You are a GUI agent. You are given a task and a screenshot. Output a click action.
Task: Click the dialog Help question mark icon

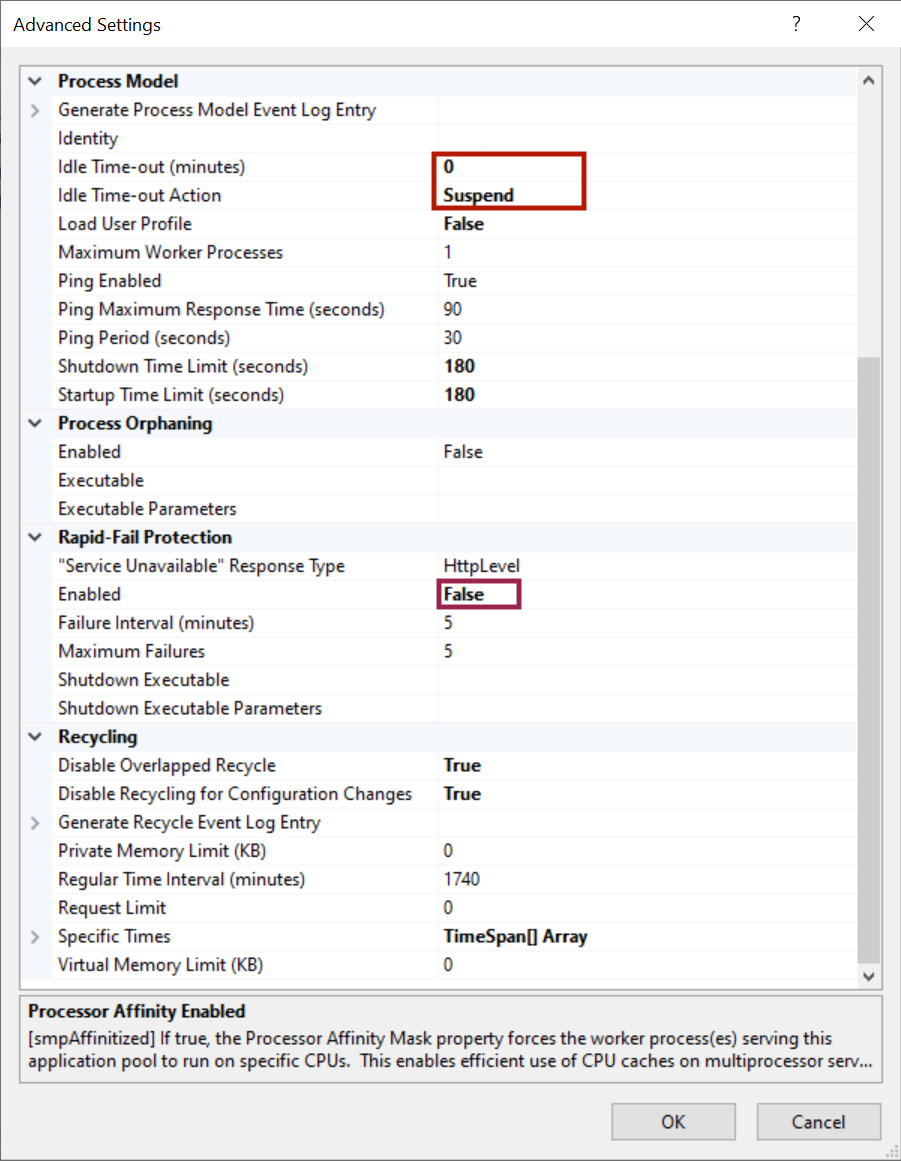coord(795,23)
